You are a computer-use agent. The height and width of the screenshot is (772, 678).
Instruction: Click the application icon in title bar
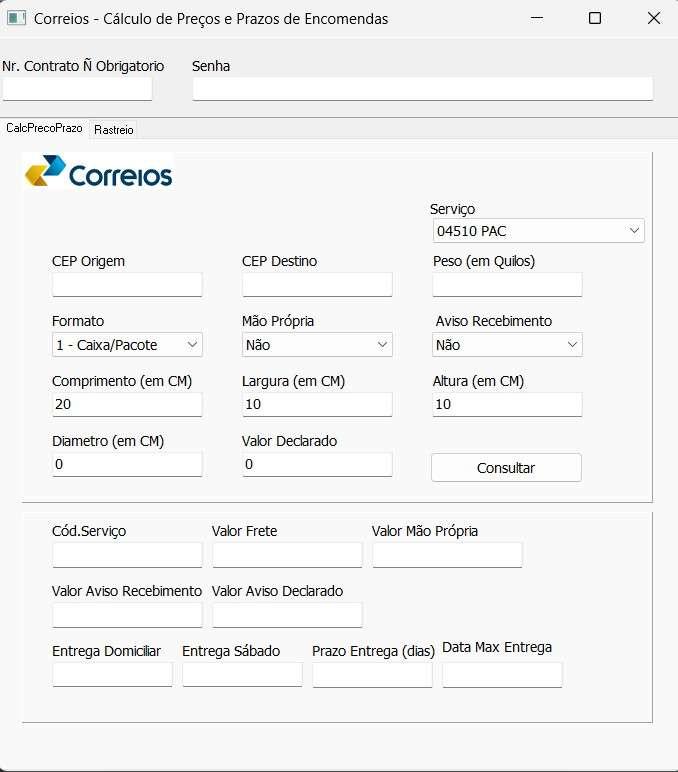tap(16, 18)
